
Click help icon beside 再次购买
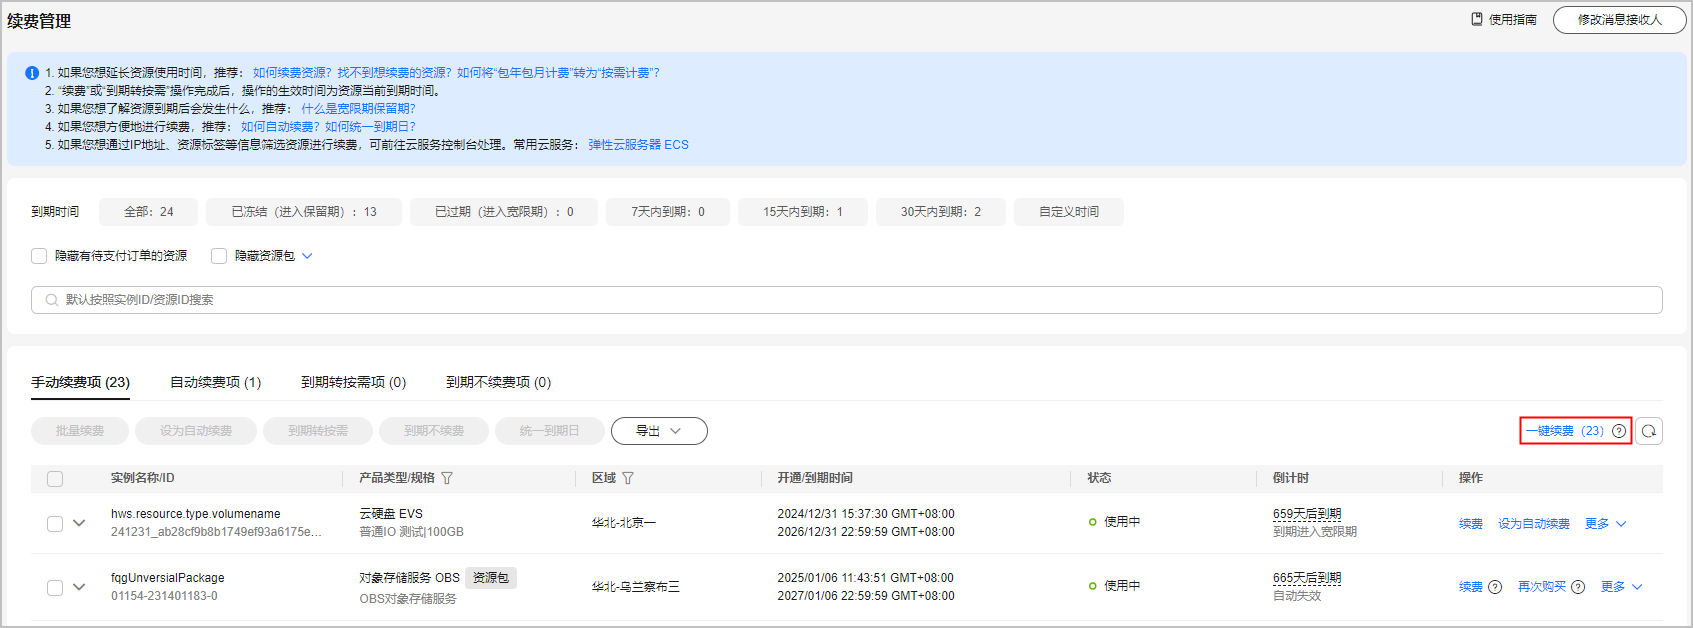(x=1578, y=587)
